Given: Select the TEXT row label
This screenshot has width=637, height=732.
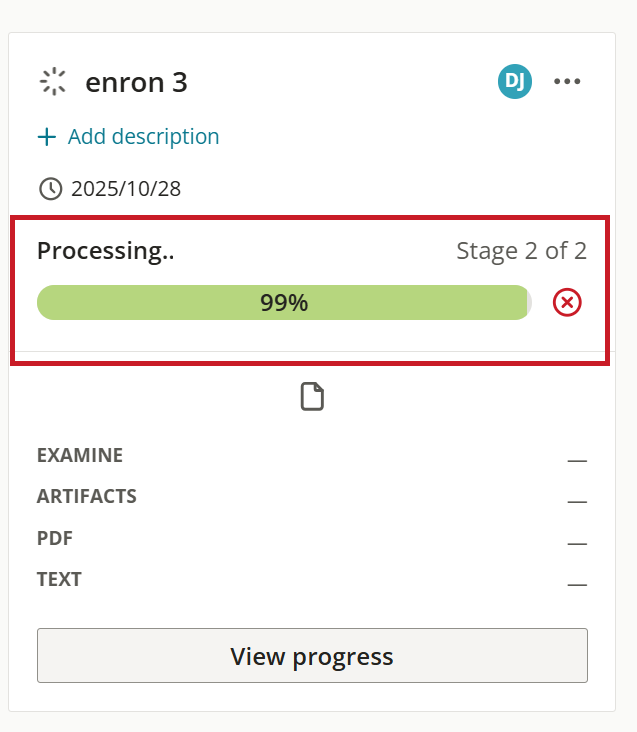Looking at the screenshot, I should click(59, 579).
